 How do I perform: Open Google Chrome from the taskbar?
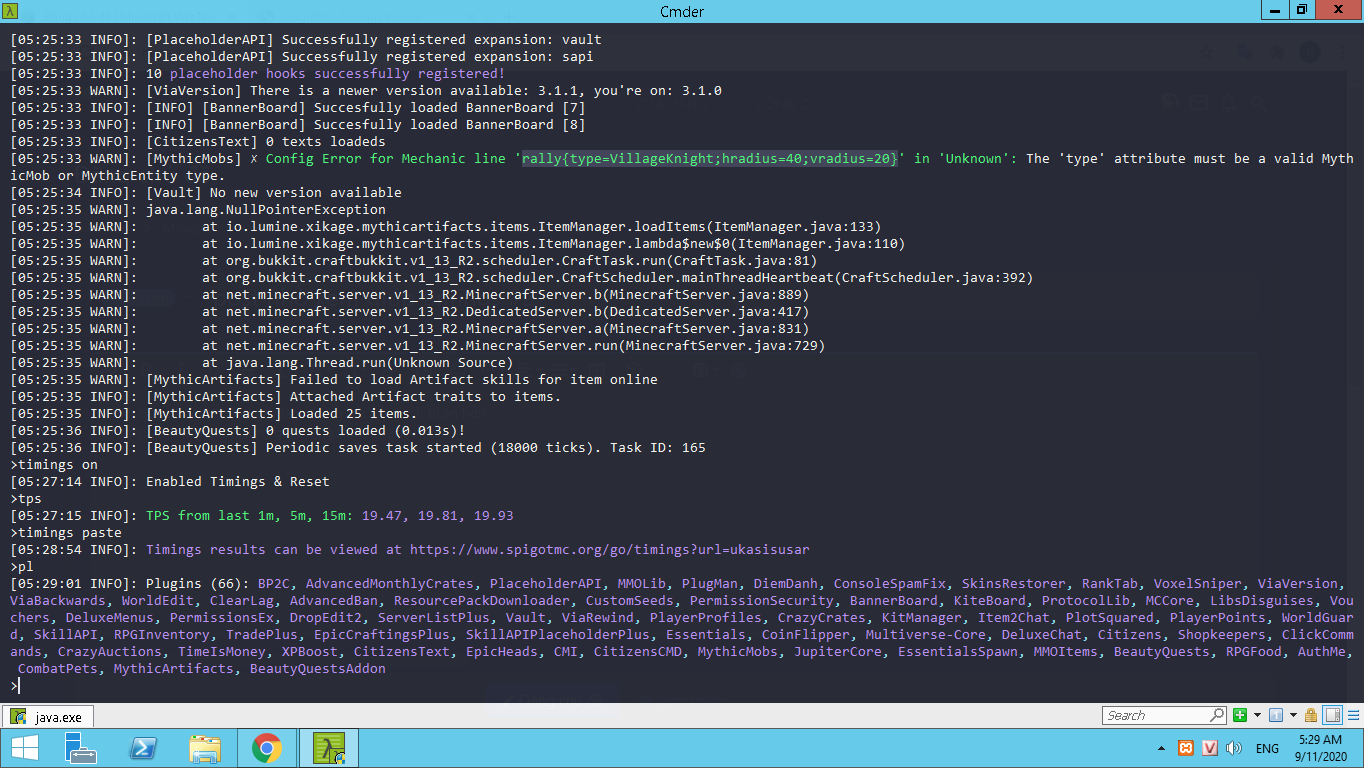pyautogui.click(x=266, y=748)
